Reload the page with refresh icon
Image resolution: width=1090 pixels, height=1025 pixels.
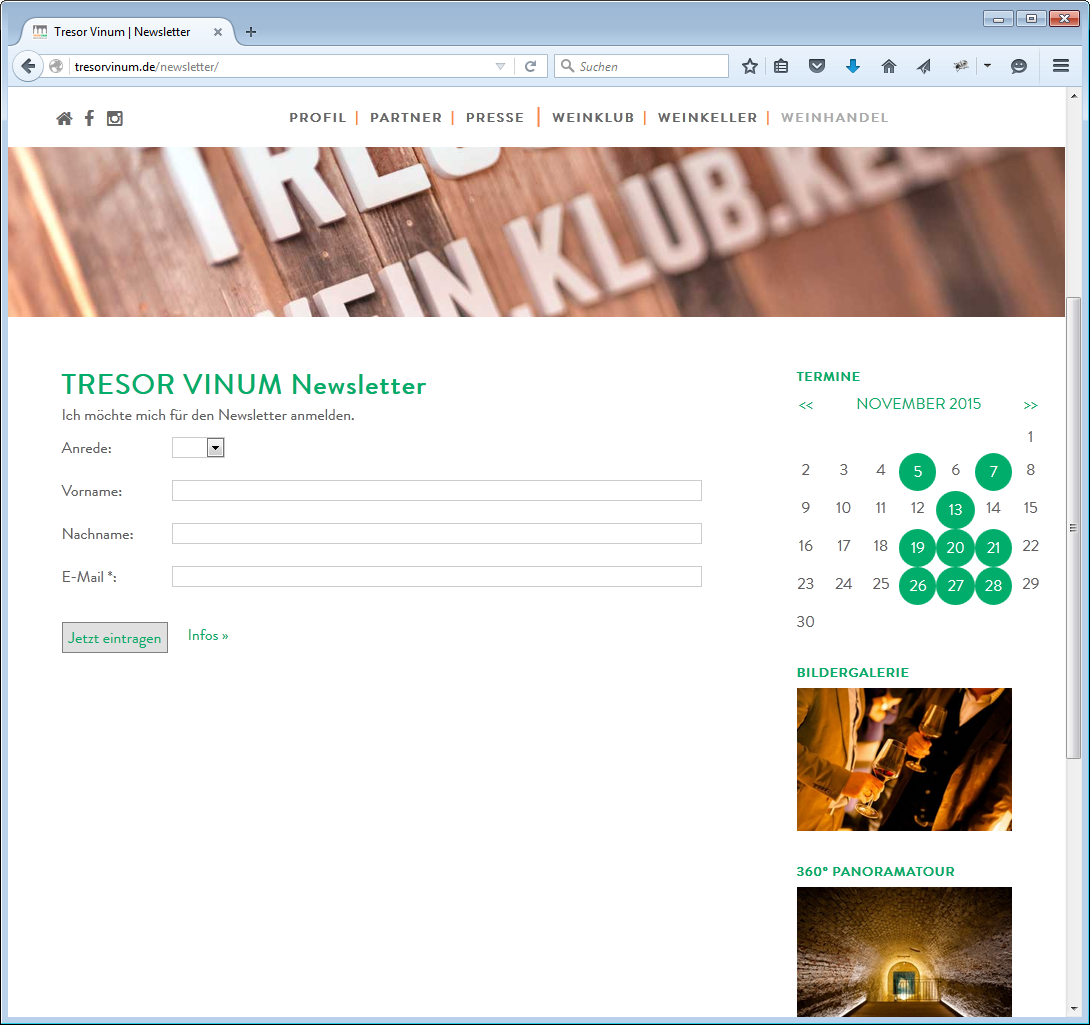coord(530,66)
